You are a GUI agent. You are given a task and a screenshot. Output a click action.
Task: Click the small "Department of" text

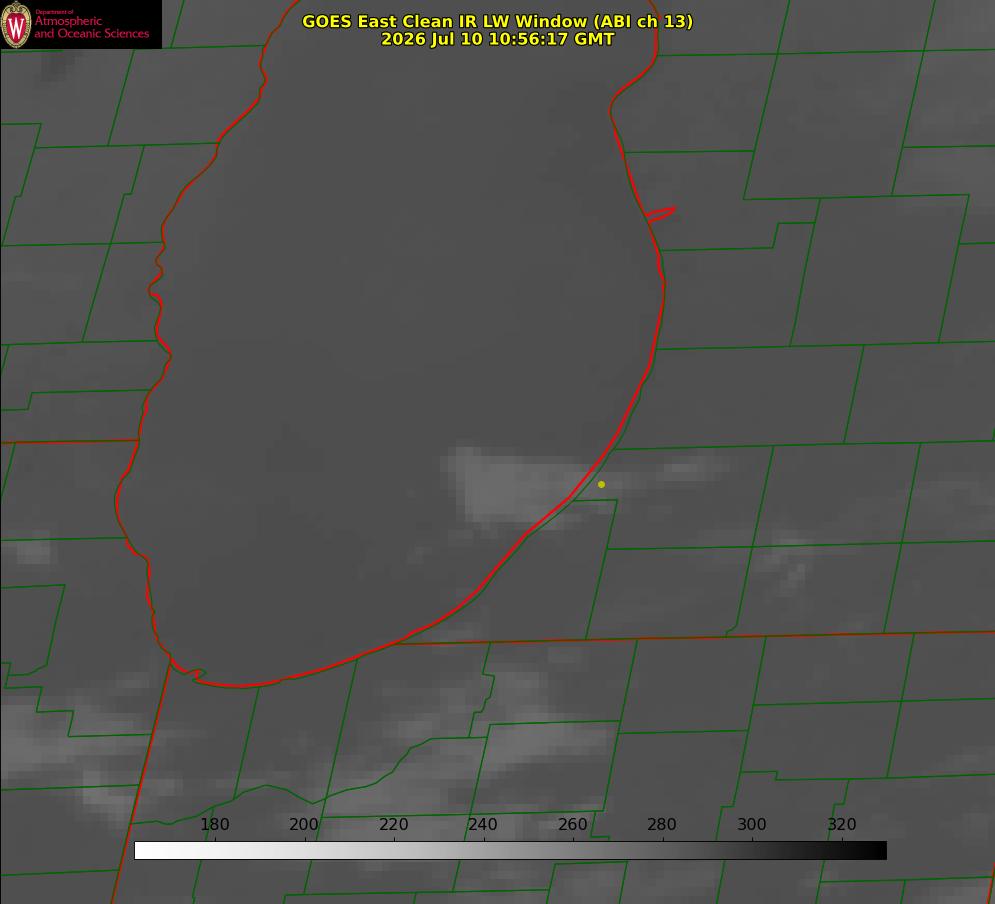click(54, 11)
